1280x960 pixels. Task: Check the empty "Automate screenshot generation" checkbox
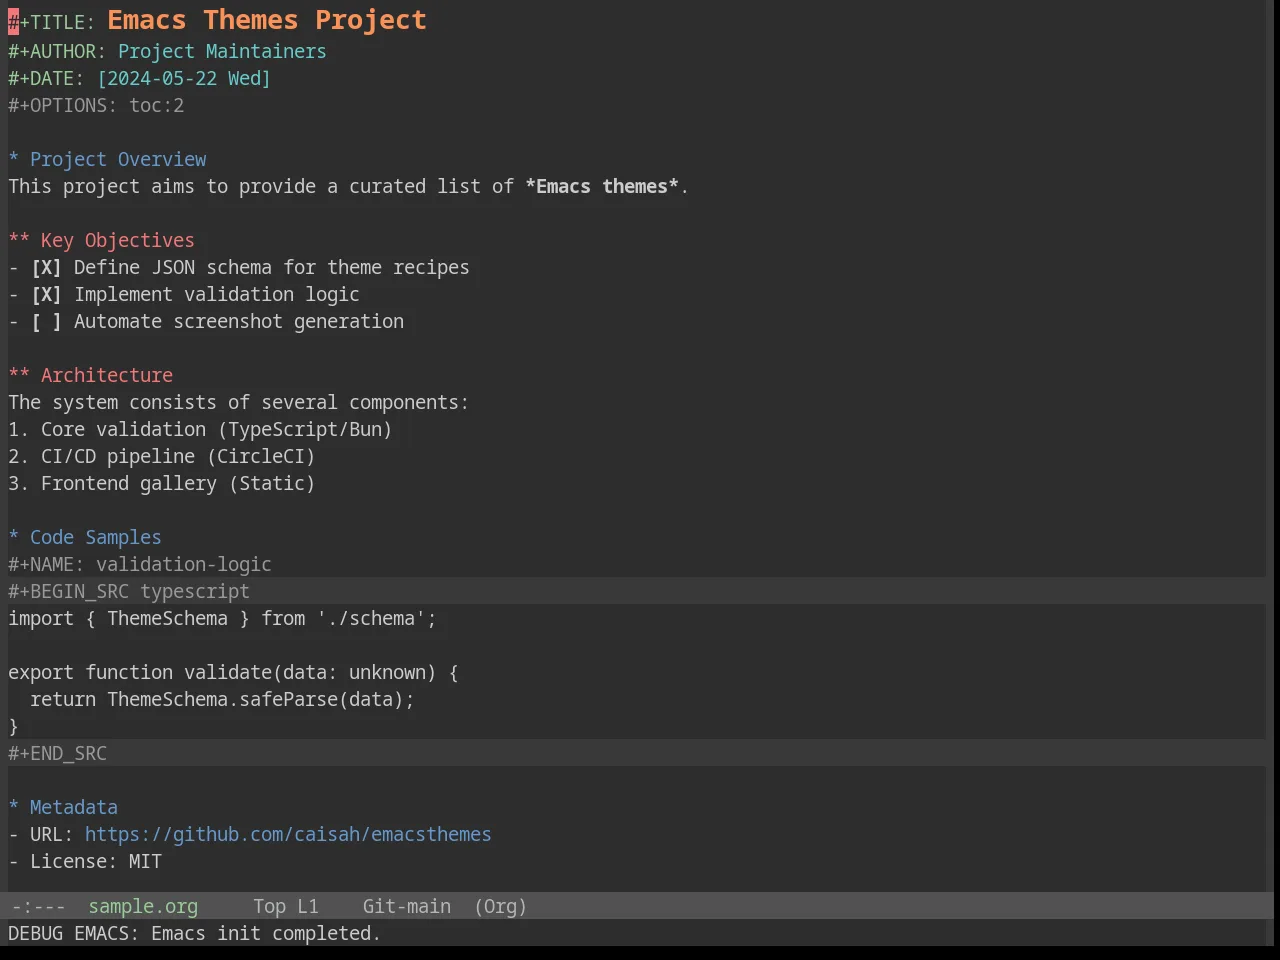click(x=46, y=322)
